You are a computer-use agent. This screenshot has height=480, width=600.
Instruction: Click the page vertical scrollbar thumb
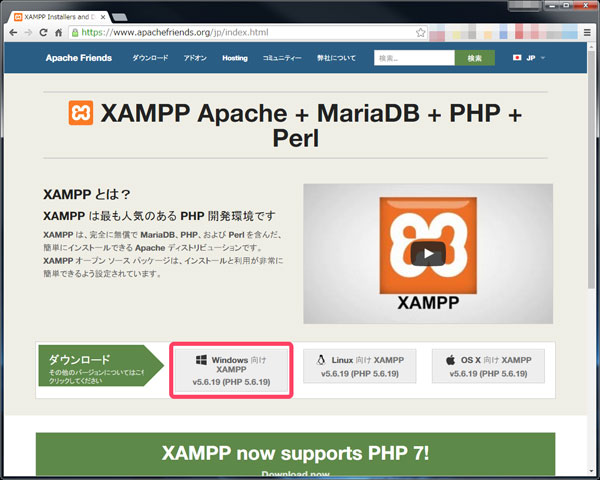tap(592, 168)
